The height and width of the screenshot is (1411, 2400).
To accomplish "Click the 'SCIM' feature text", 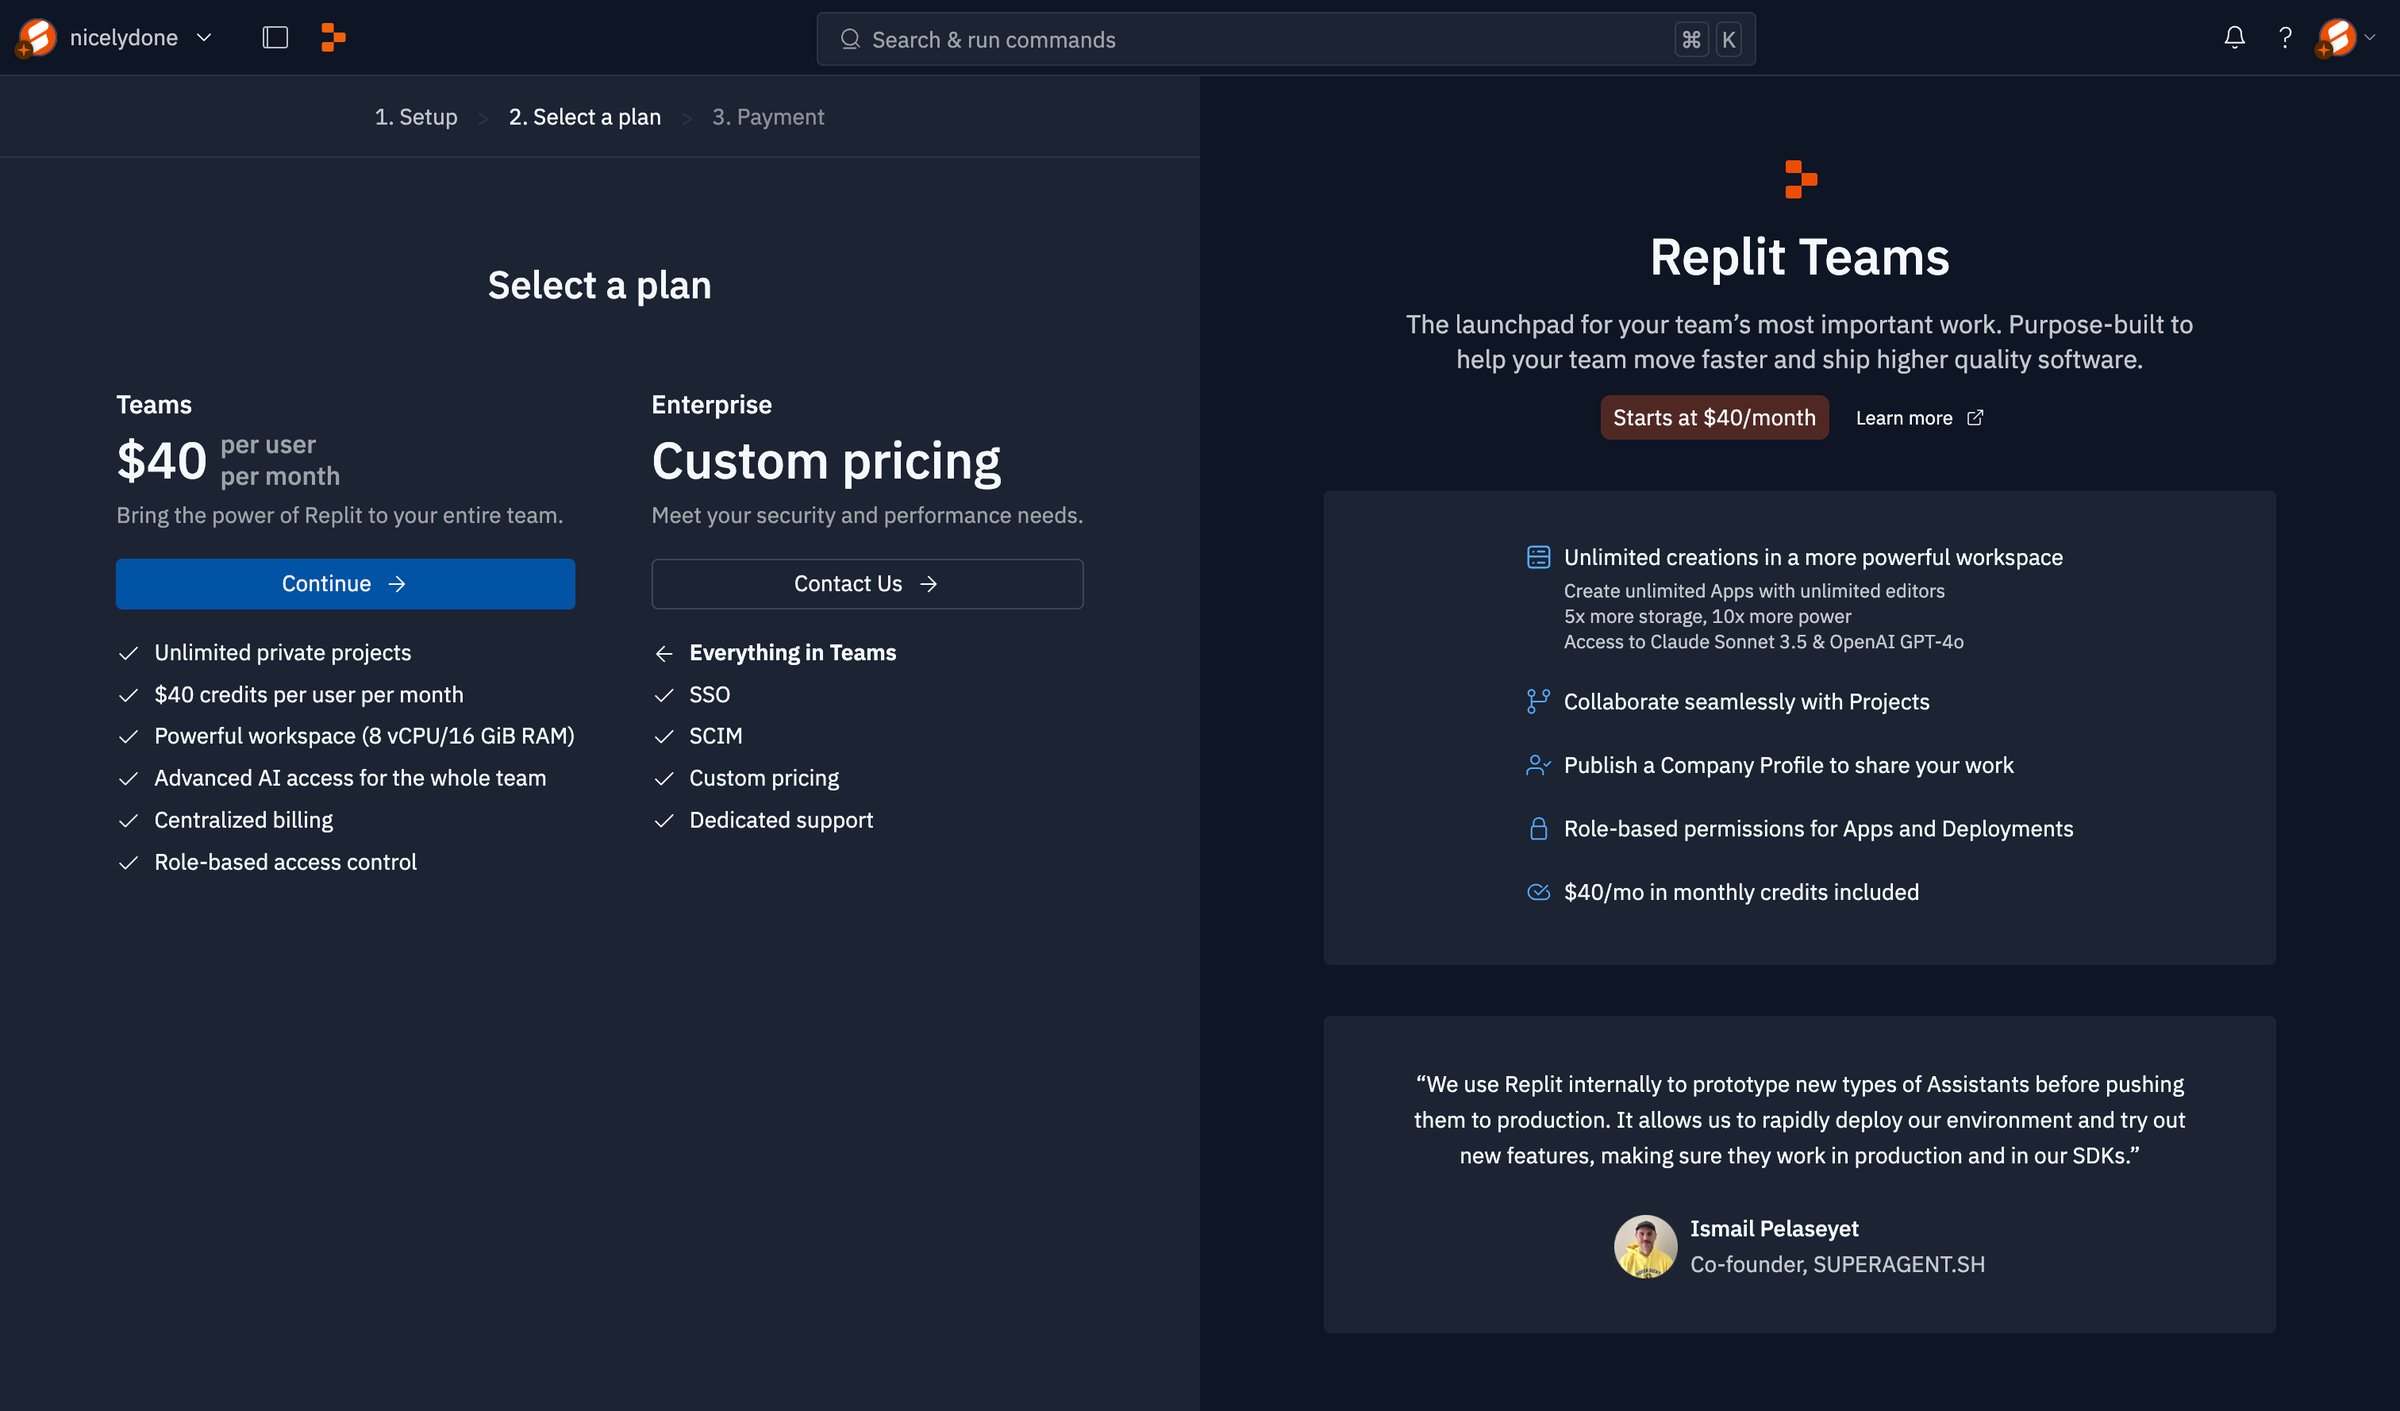I will pos(716,736).
